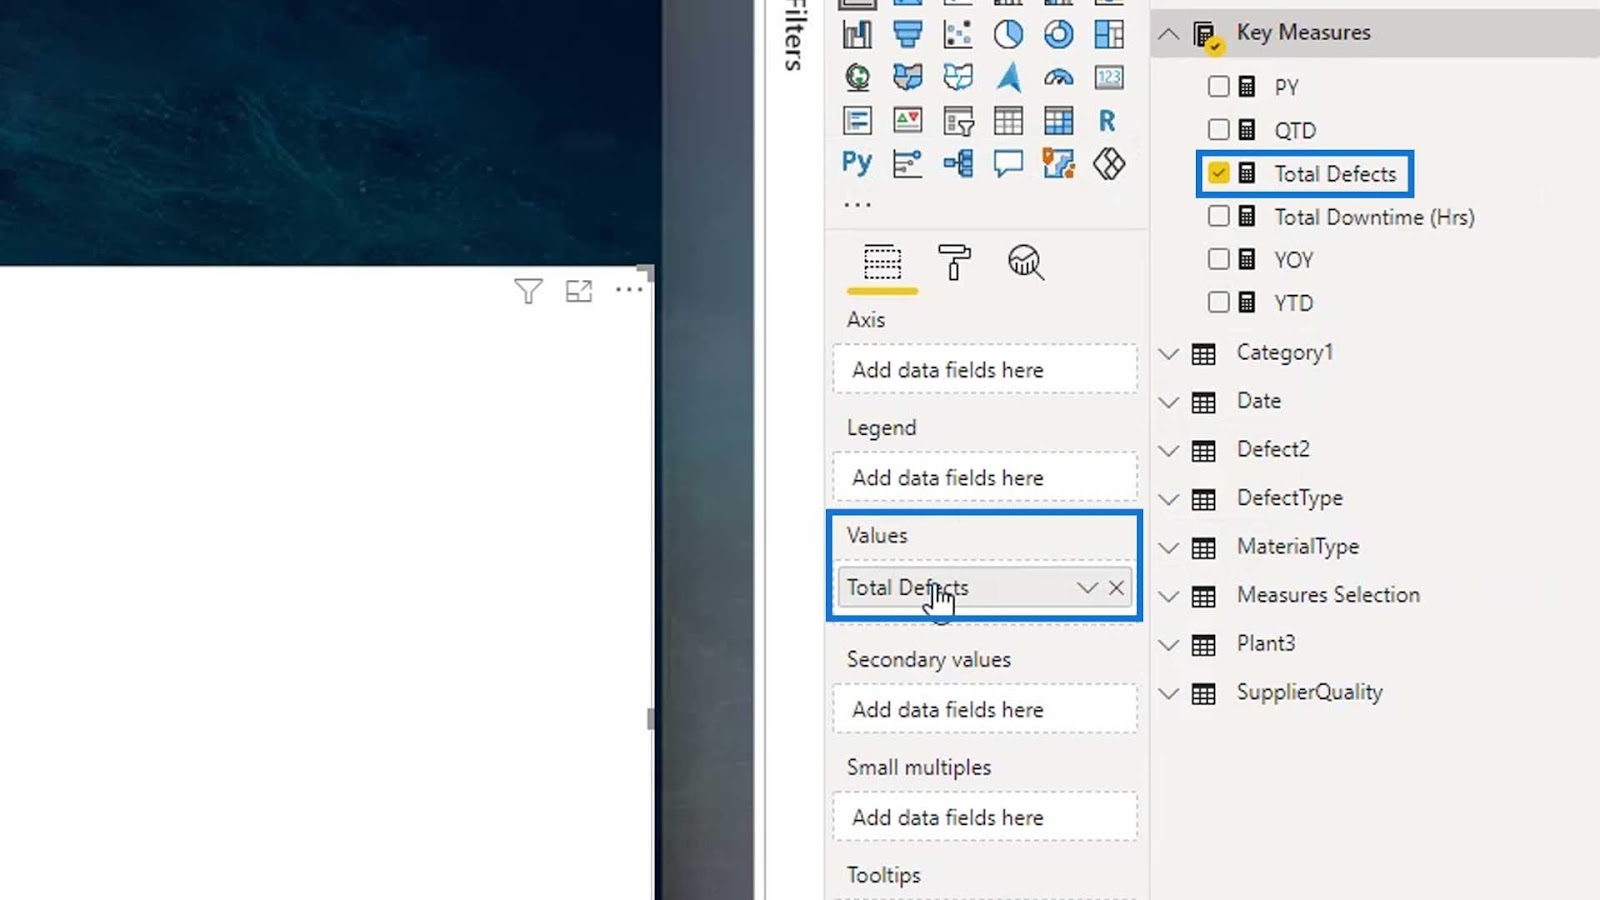This screenshot has height=900, width=1600.
Task: Pick the Azure map arrow icon
Action: (1008, 77)
